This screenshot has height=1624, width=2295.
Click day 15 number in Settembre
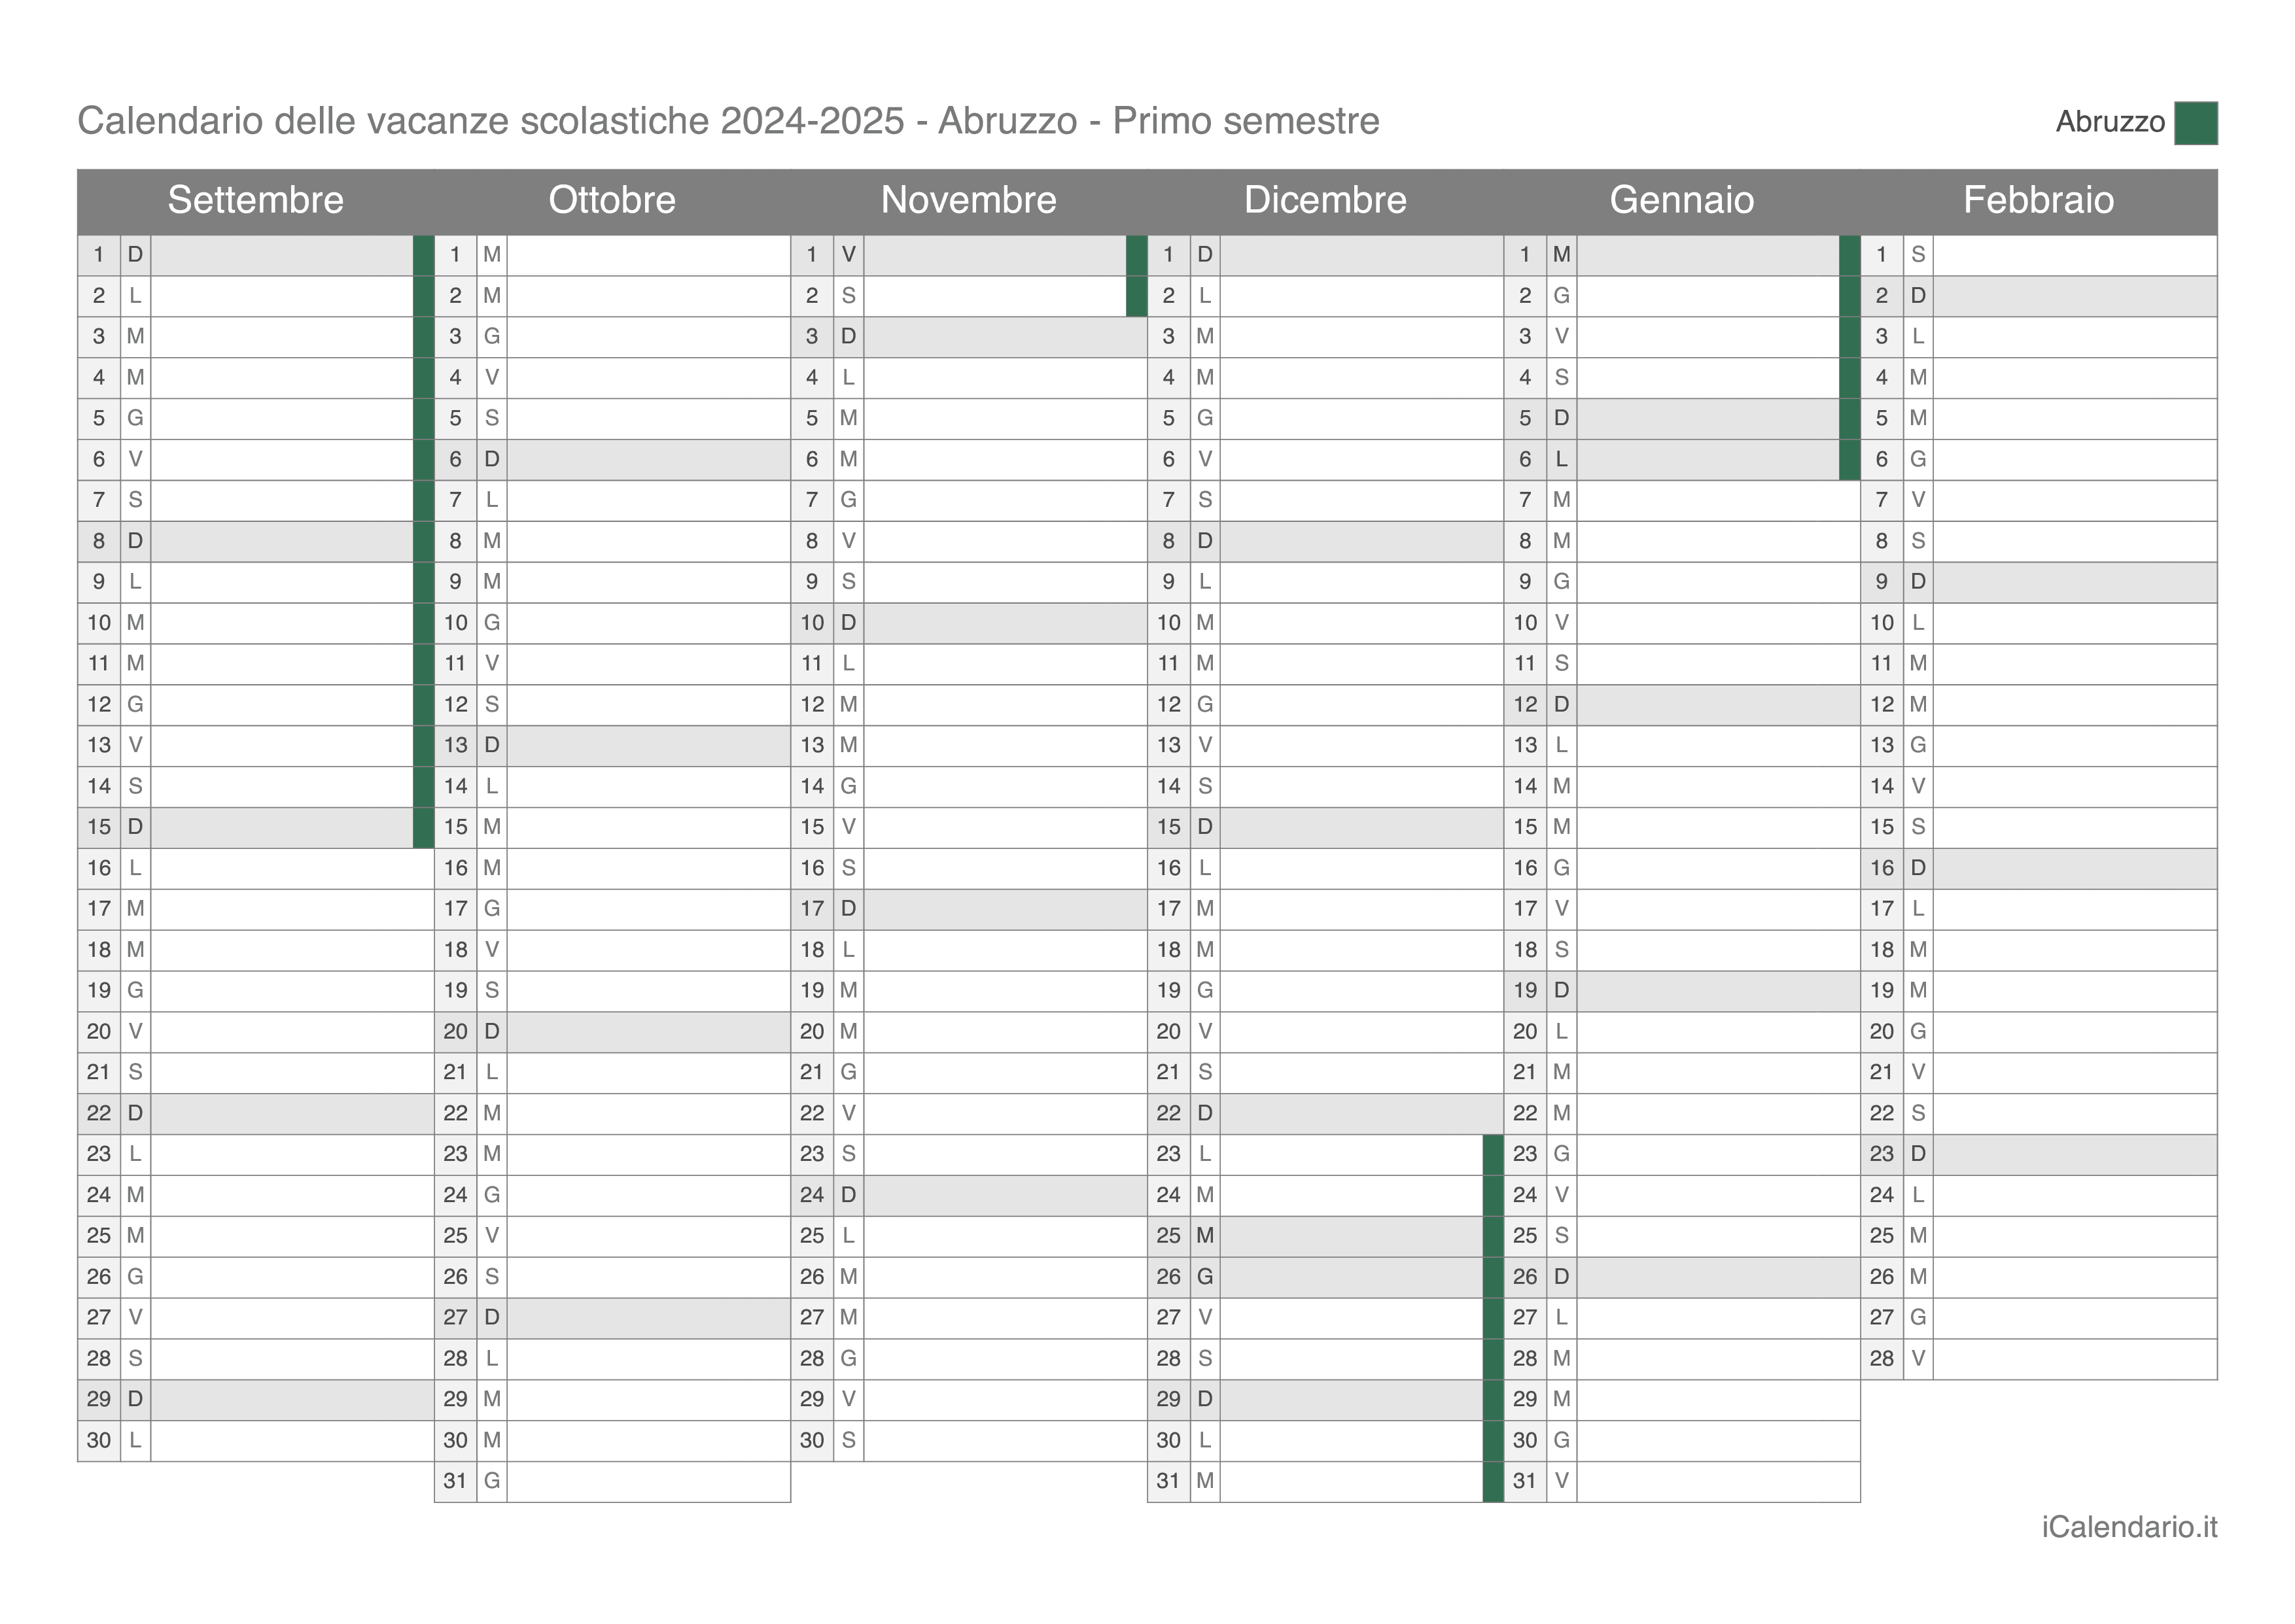click(99, 827)
